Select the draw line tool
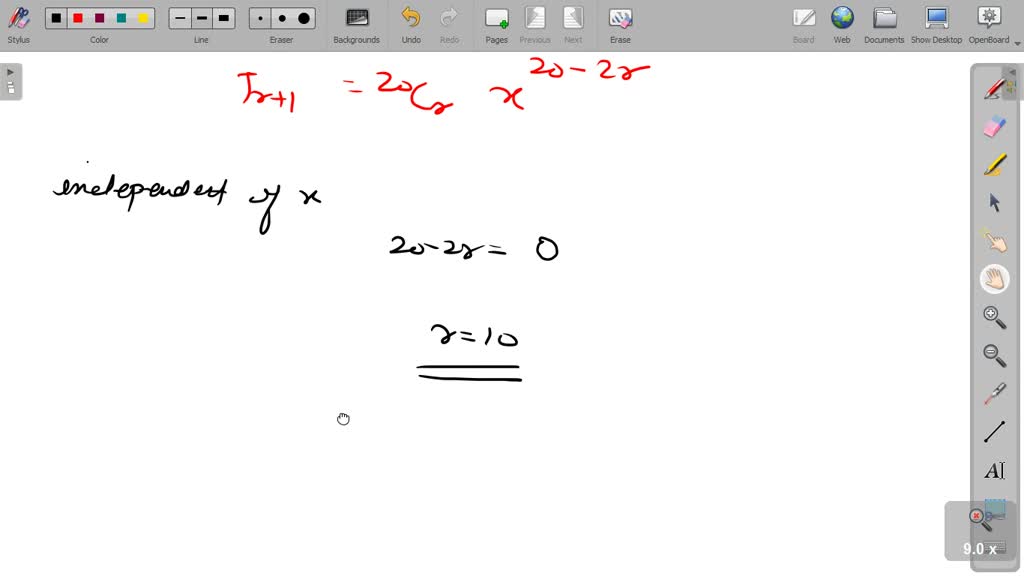Image resolution: width=1024 pixels, height=576 pixels. click(995, 432)
